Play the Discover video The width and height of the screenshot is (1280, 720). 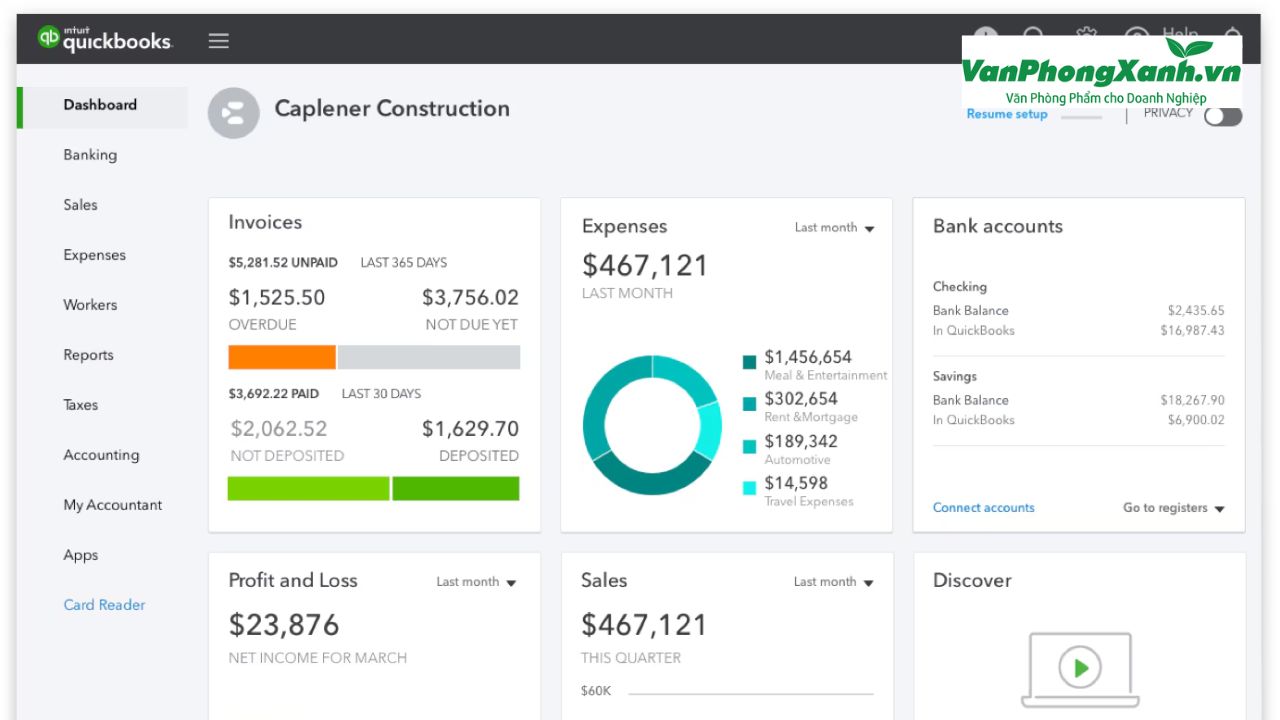click(1080, 667)
